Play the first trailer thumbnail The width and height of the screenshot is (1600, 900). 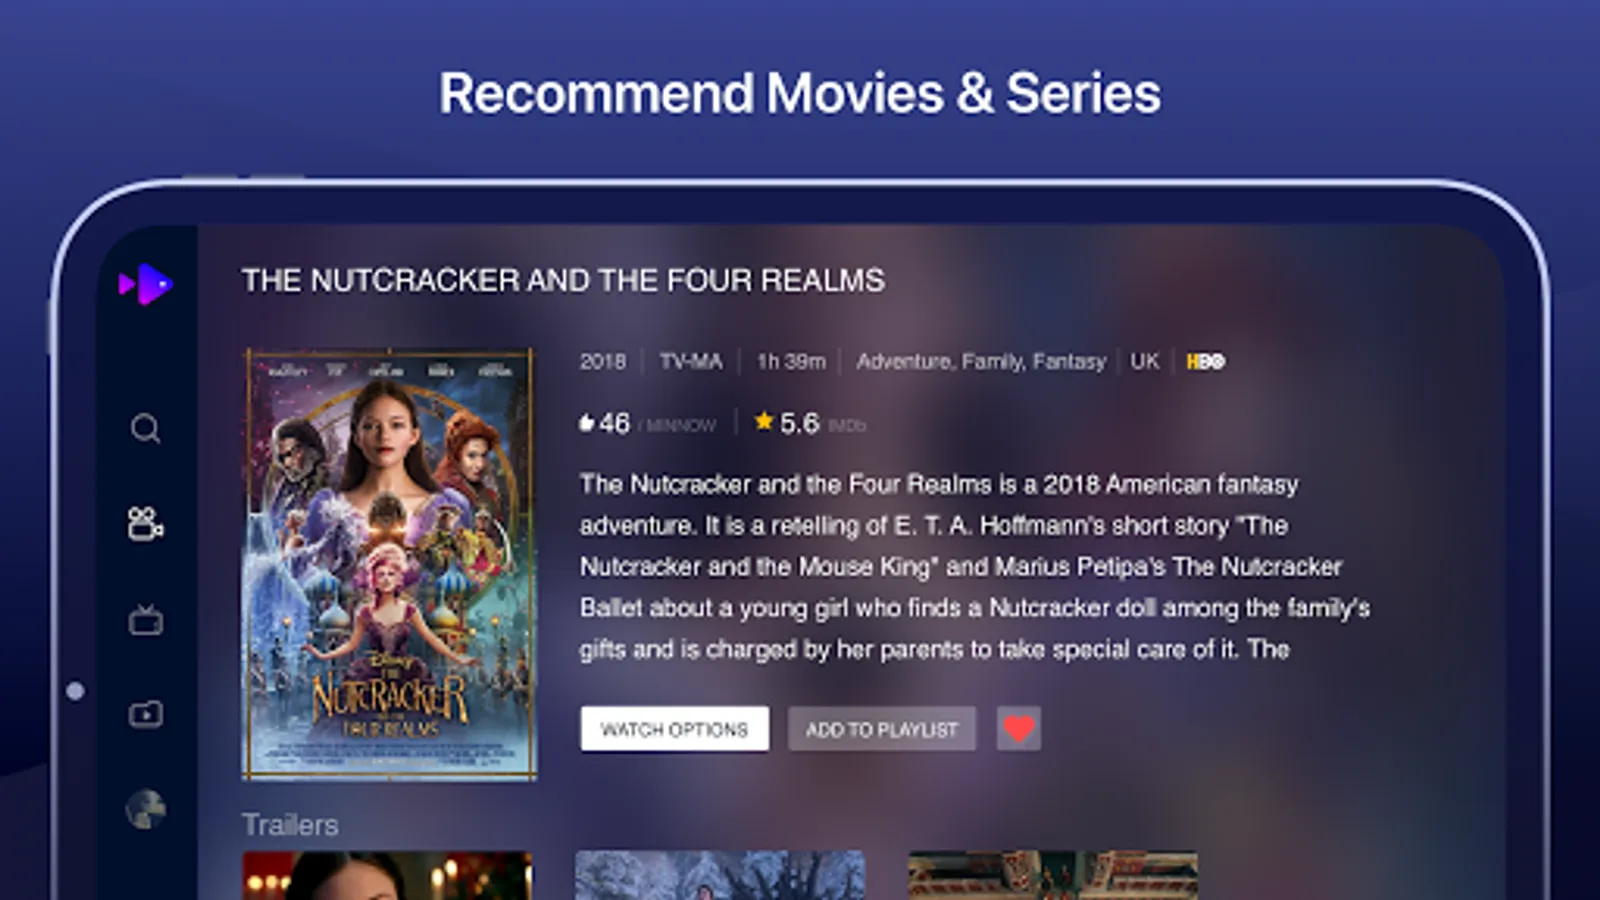(387, 876)
